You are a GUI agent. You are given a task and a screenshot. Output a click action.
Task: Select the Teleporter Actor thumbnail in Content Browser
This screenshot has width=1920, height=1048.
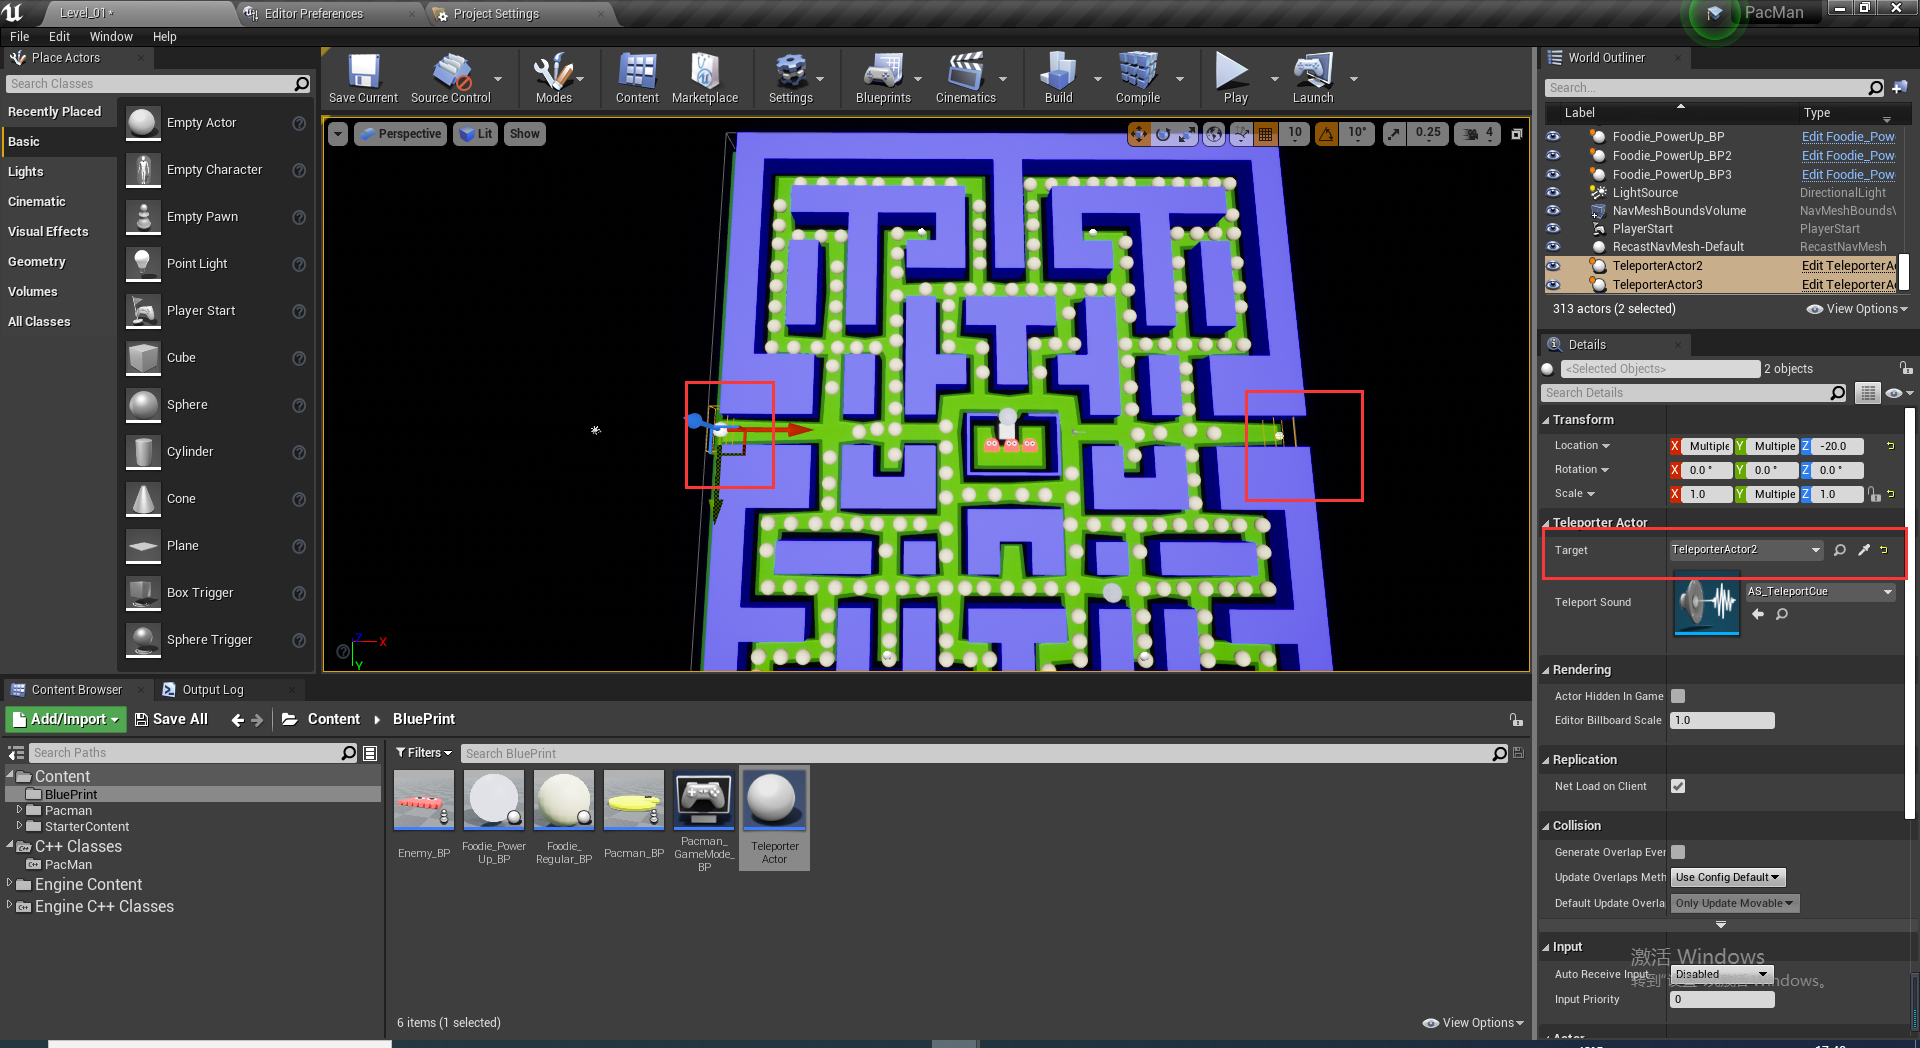coord(774,799)
